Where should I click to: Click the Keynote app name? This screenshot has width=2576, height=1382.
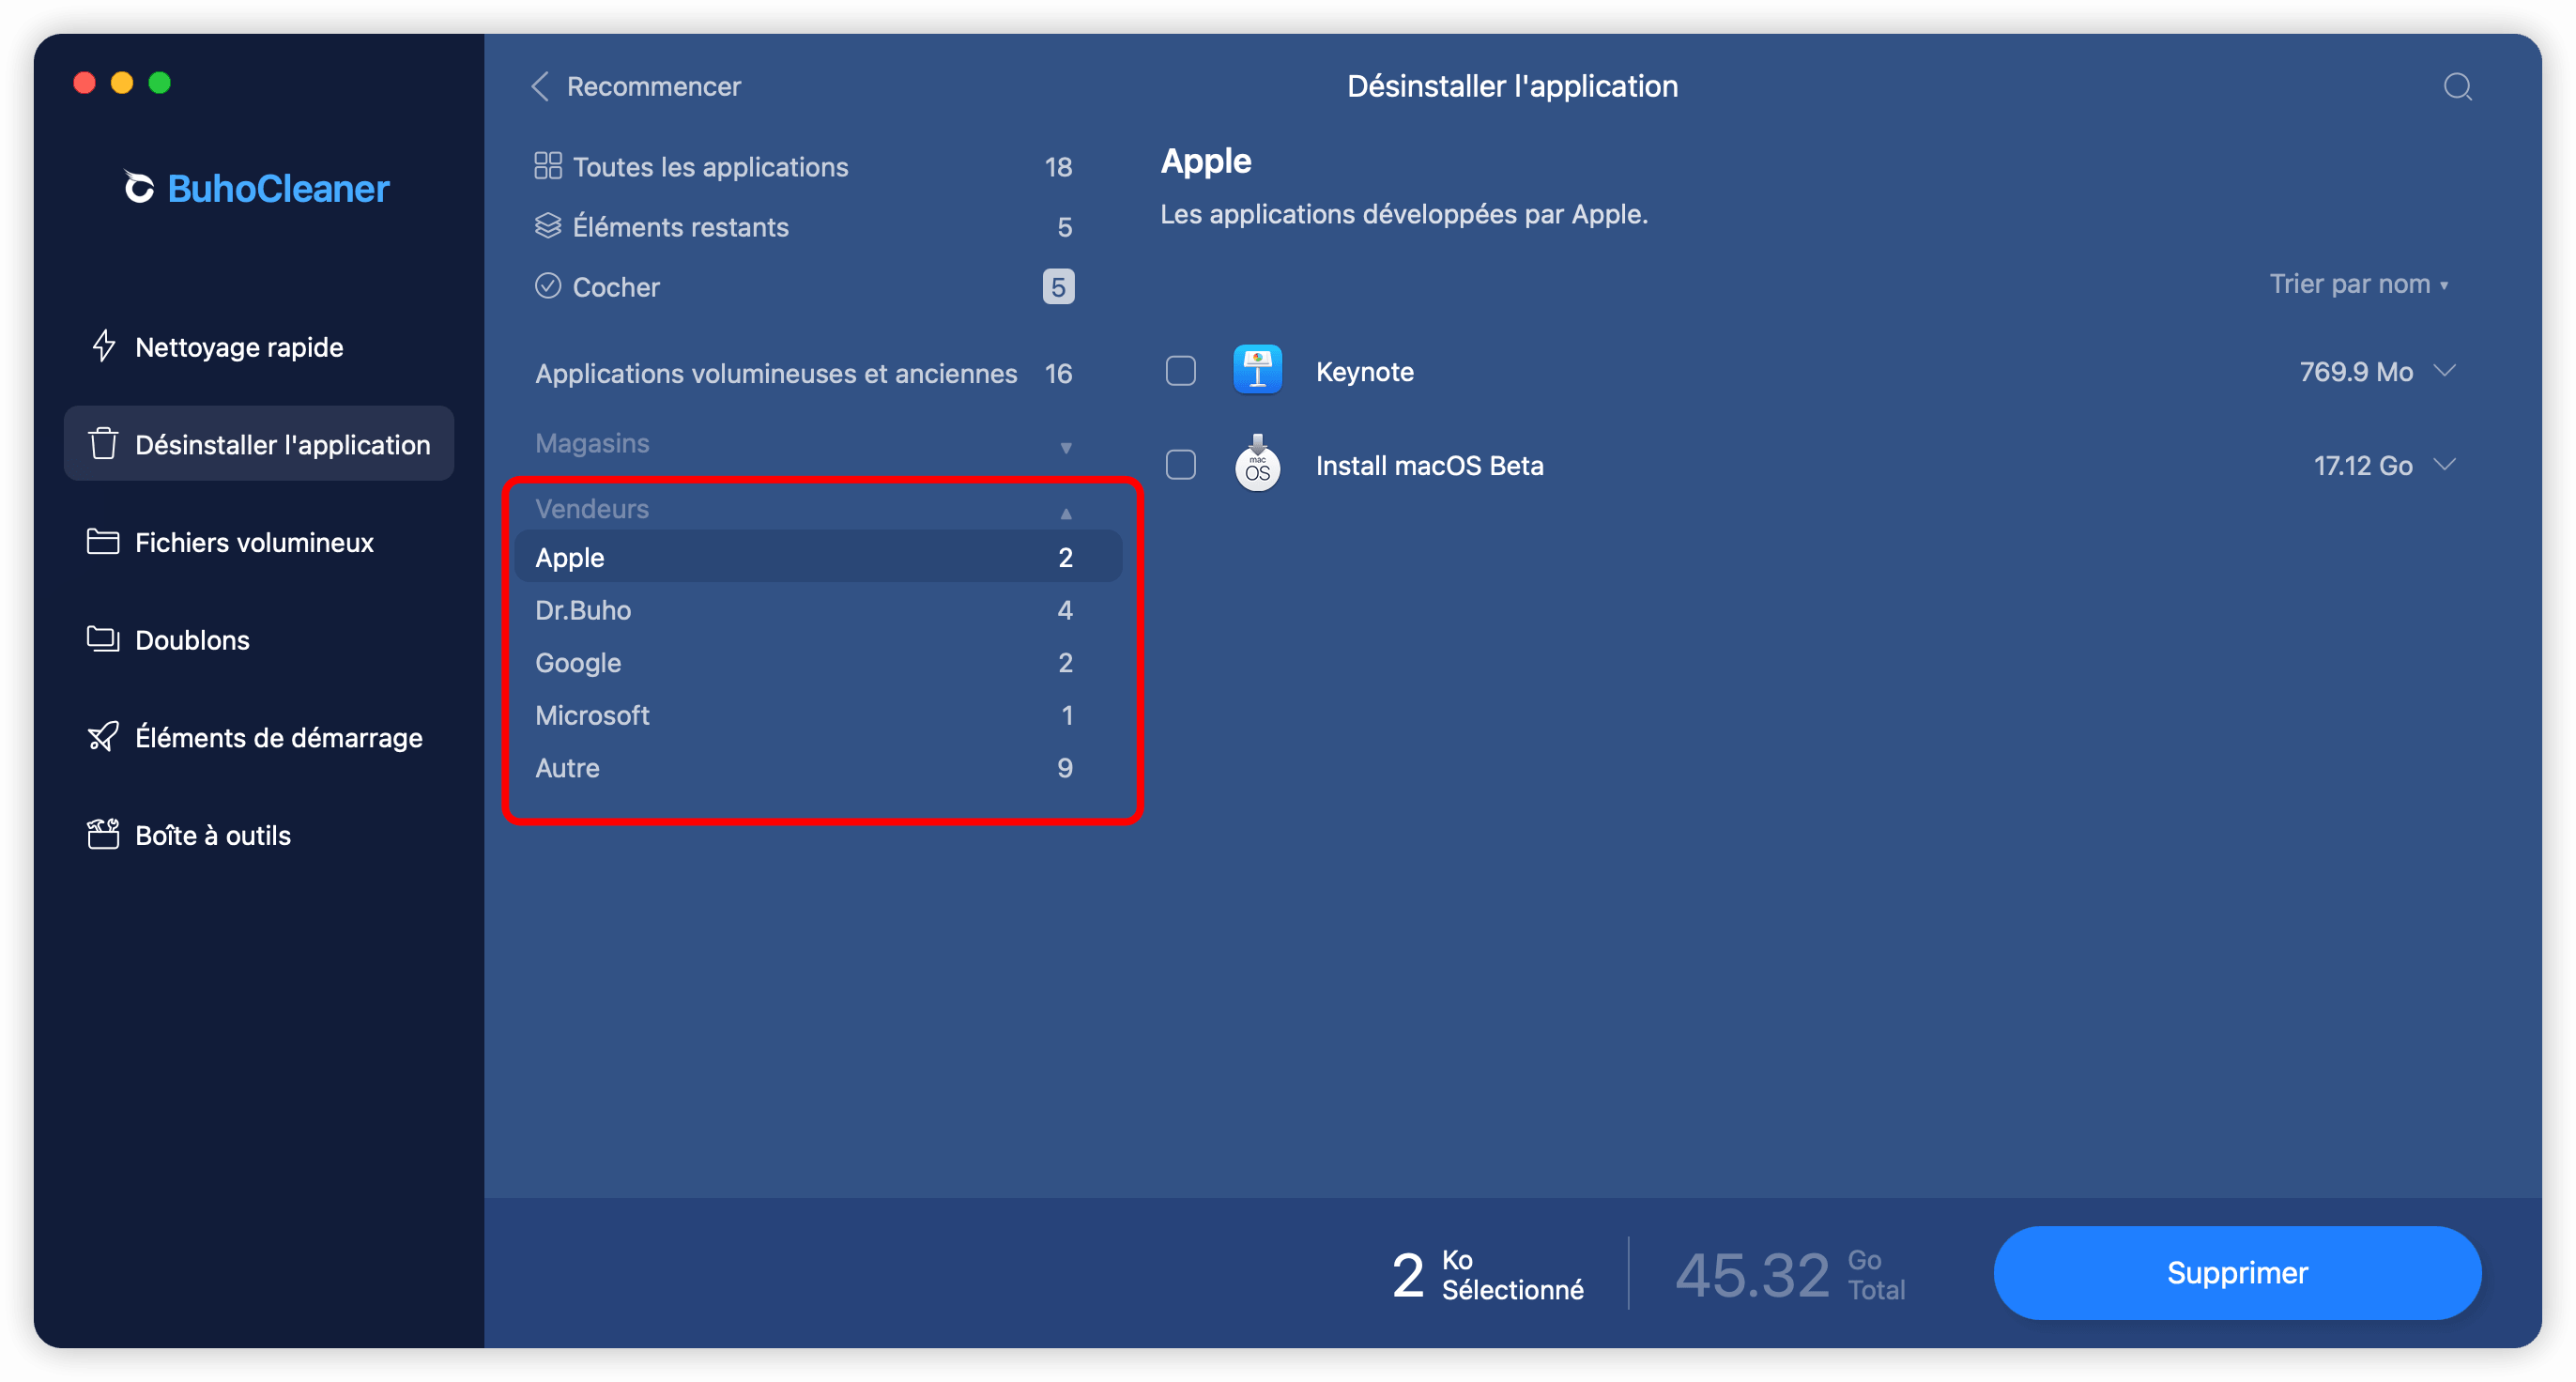click(x=1364, y=371)
